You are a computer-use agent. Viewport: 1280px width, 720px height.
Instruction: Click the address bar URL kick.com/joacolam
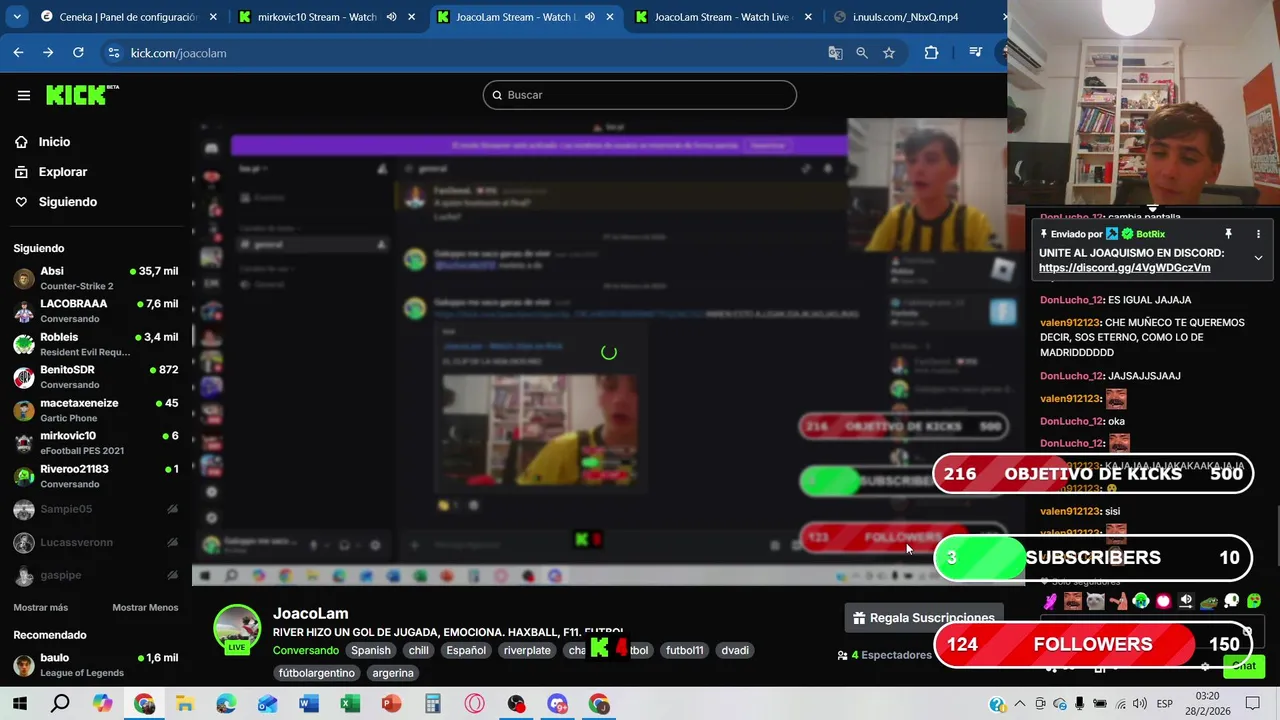click(x=178, y=53)
